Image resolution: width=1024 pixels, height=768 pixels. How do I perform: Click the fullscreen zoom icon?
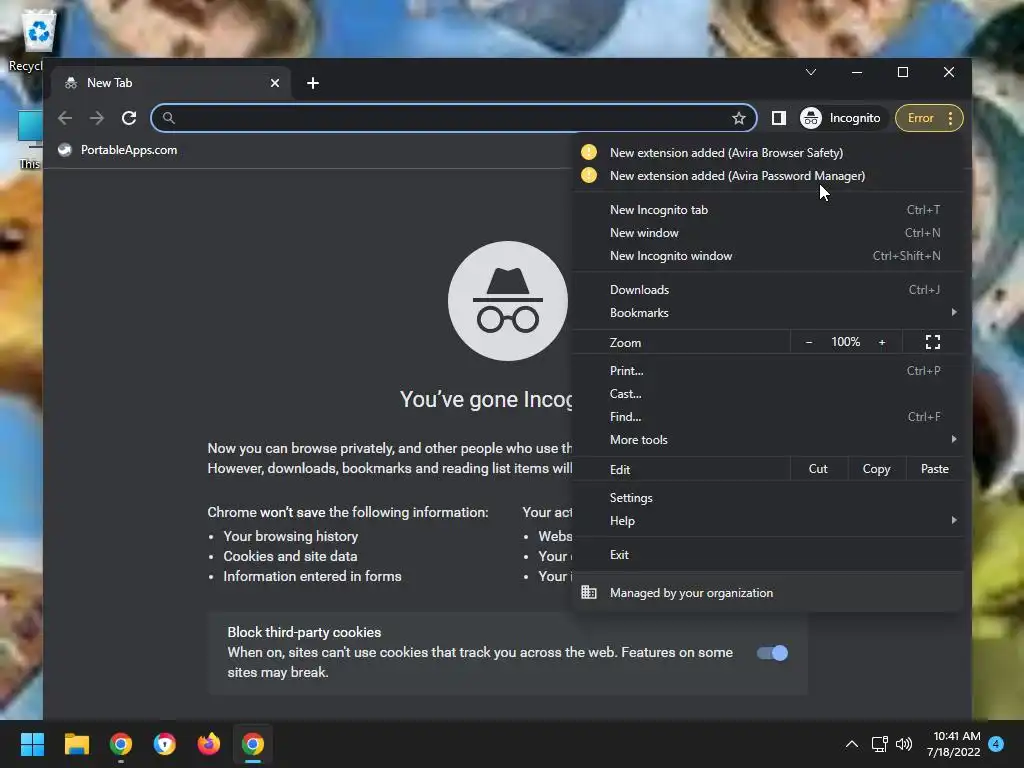click(x=933, y=342)
